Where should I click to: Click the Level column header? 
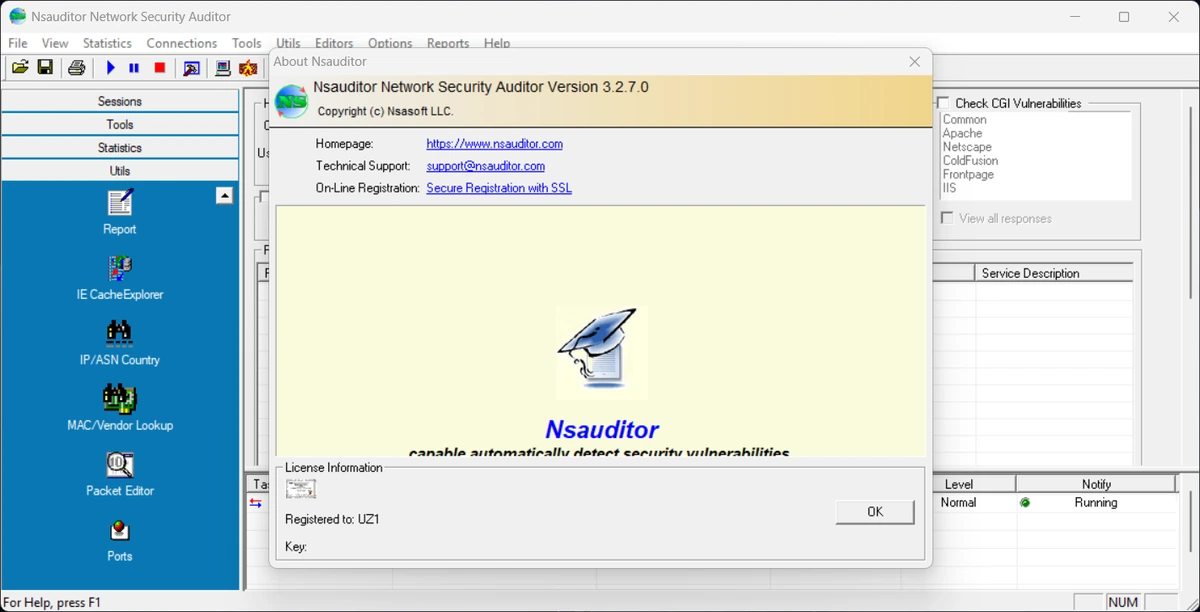958,484
